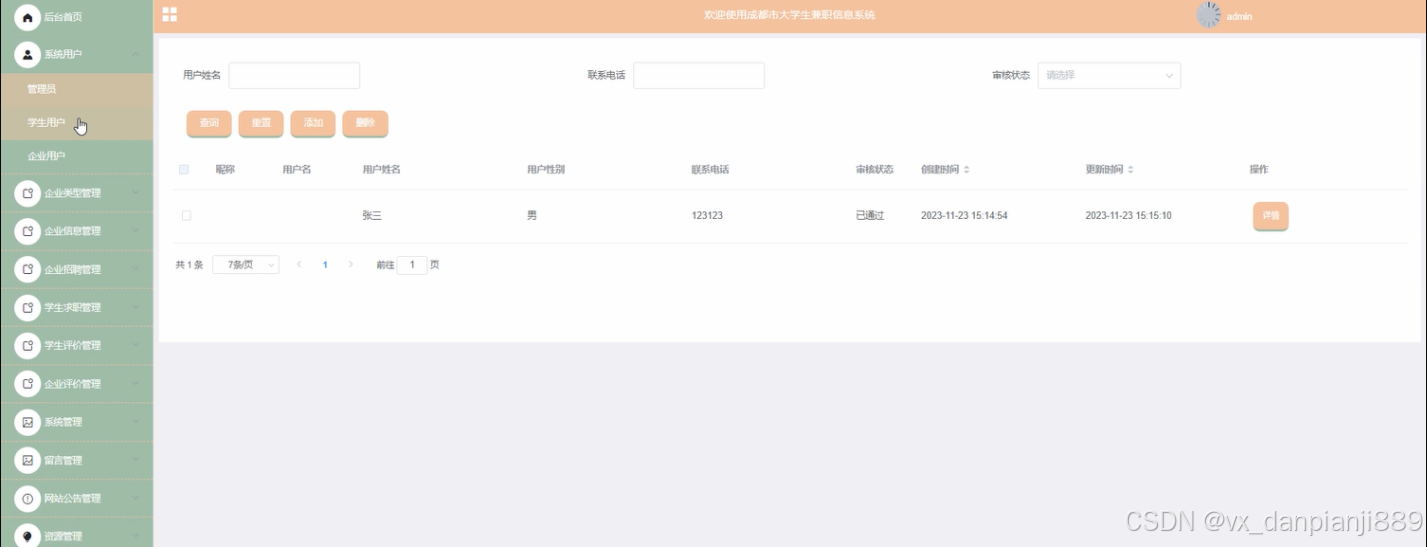
Task: Sort by 更新时间 using its sort arrows
Action: point(1130,170)
